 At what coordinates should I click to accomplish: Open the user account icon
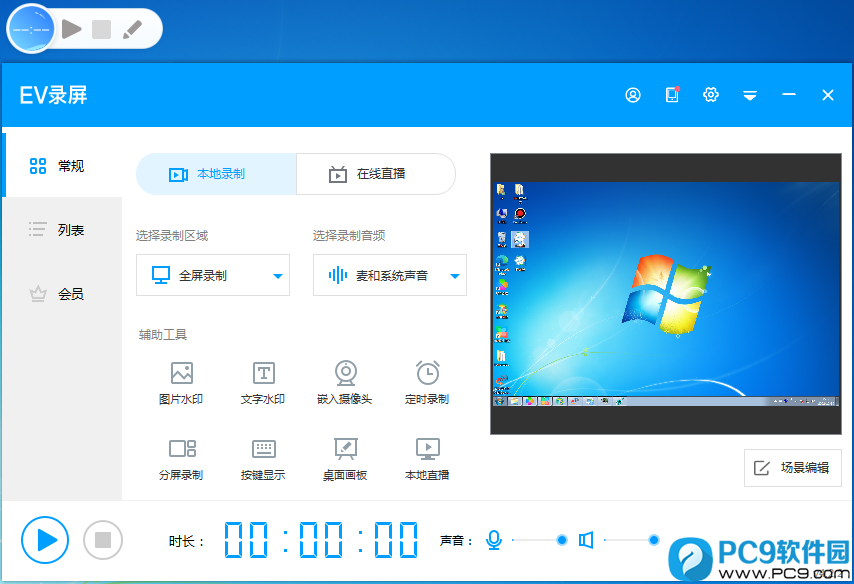point(633,95)
